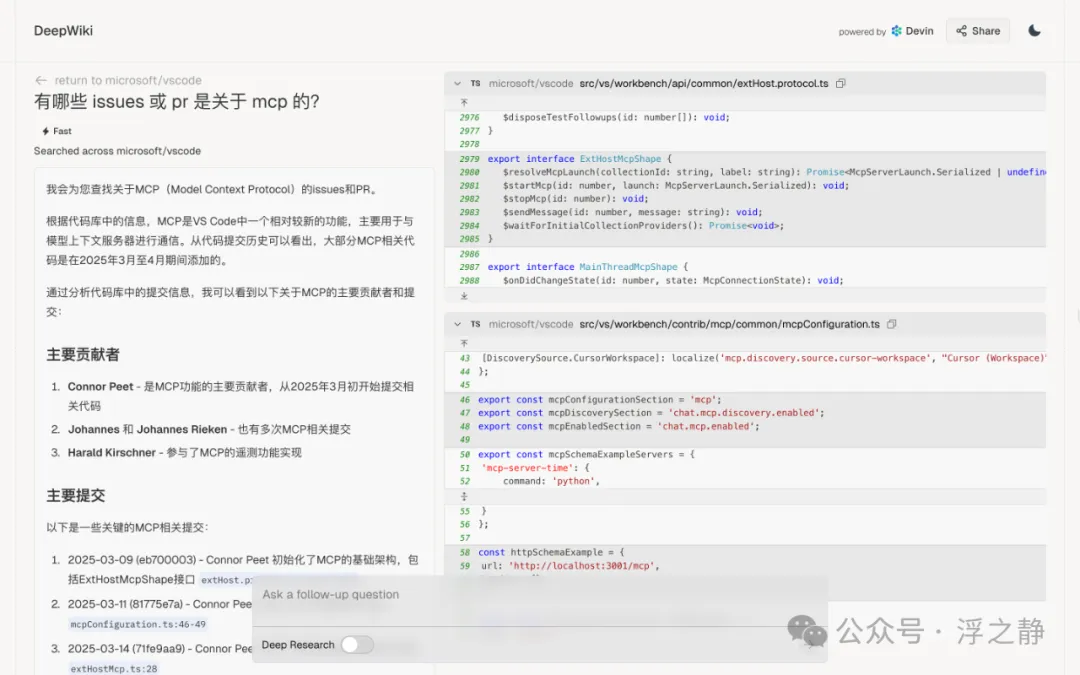Collapse the extHost.protocol.ts code block
The height and width of the screenshot is (675, 1080).
point(457,83)
